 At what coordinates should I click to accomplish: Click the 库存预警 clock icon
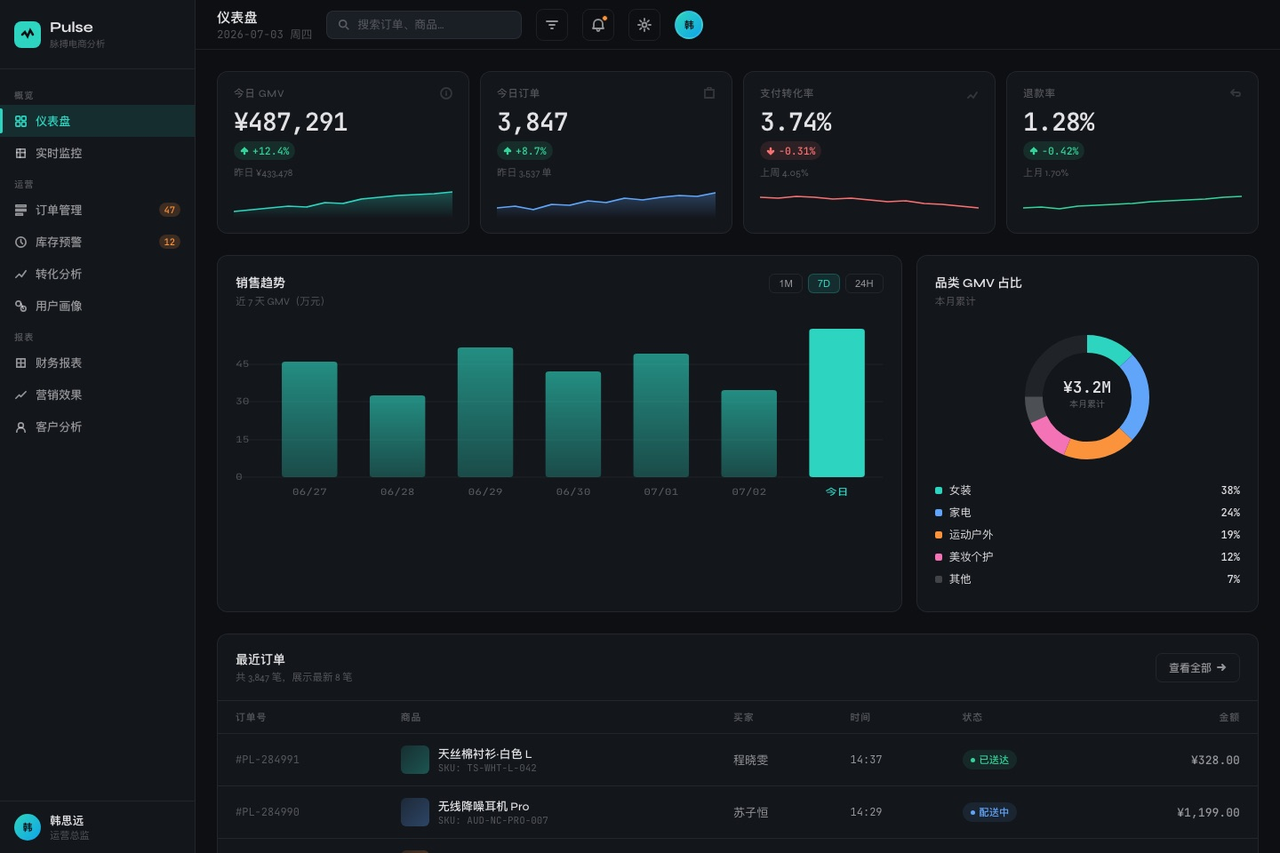click(21, 242)
